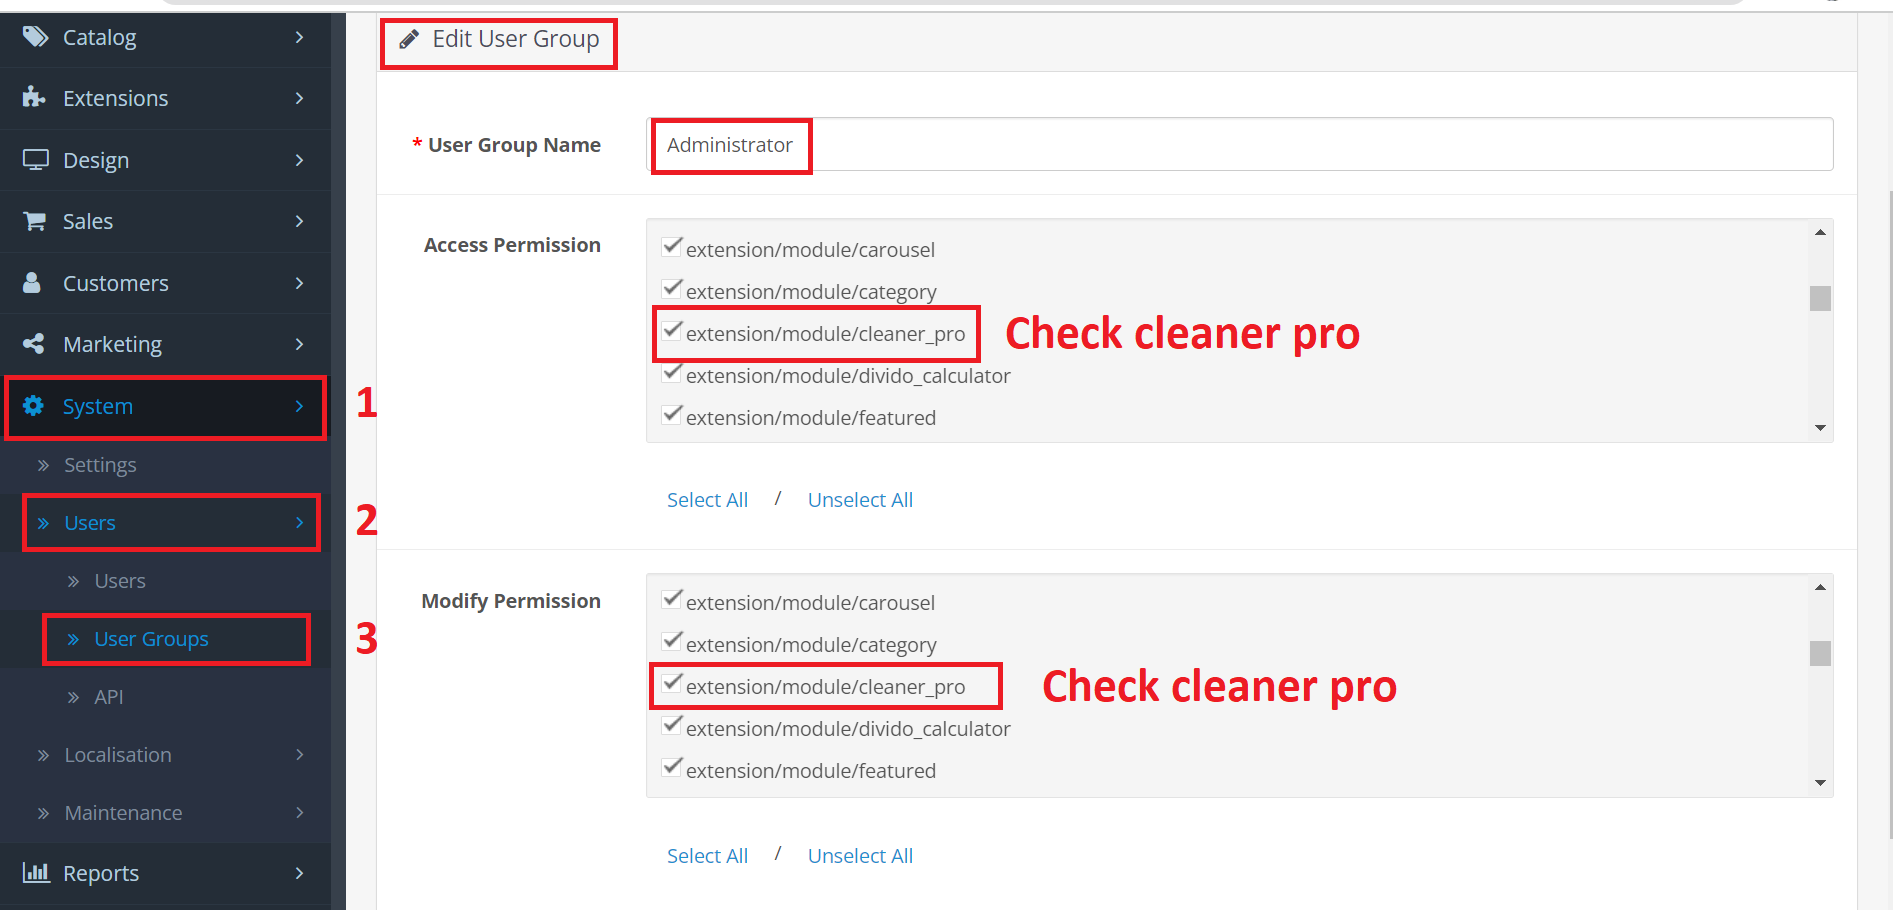Toggle cleaner_pro checkbox under Access Permission

click(x=673, y=331)
